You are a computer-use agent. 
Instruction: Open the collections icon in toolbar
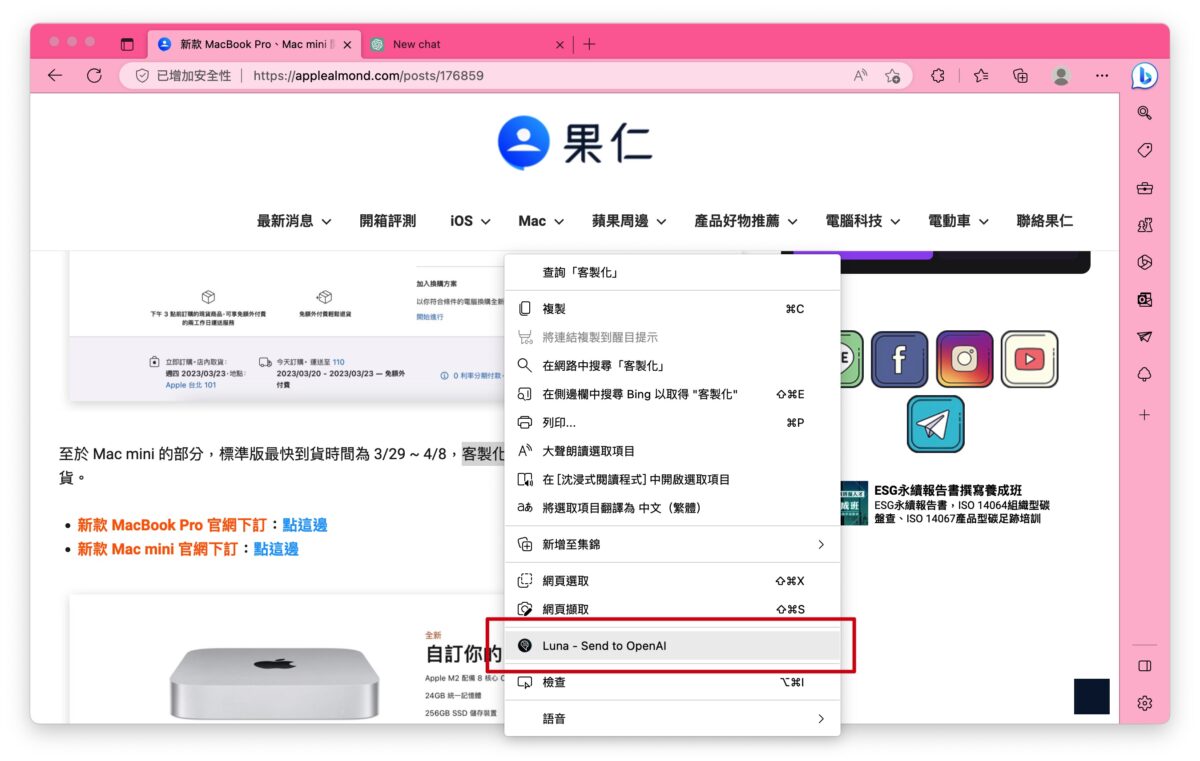[1020, 75]
